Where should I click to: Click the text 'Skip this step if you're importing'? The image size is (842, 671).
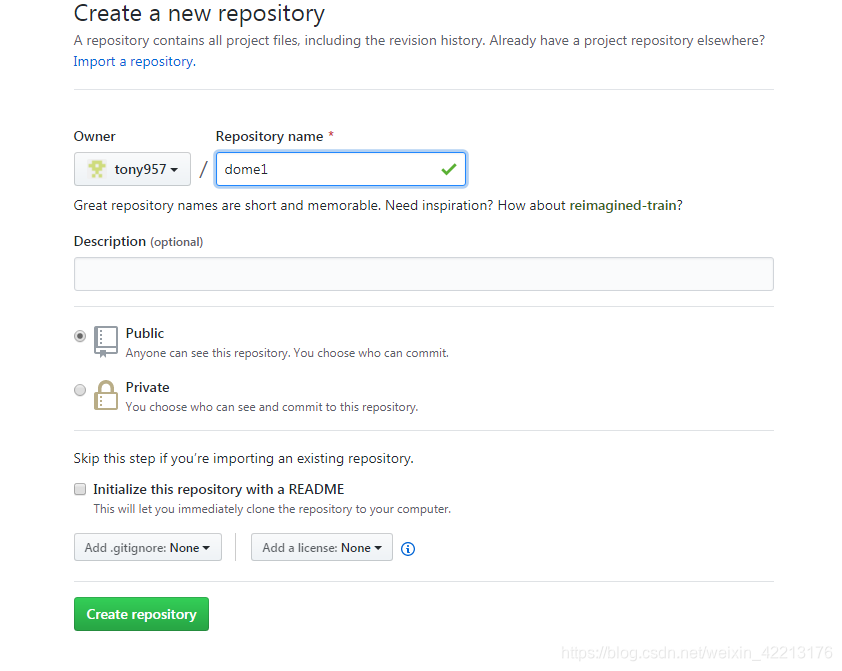point(182,458)
